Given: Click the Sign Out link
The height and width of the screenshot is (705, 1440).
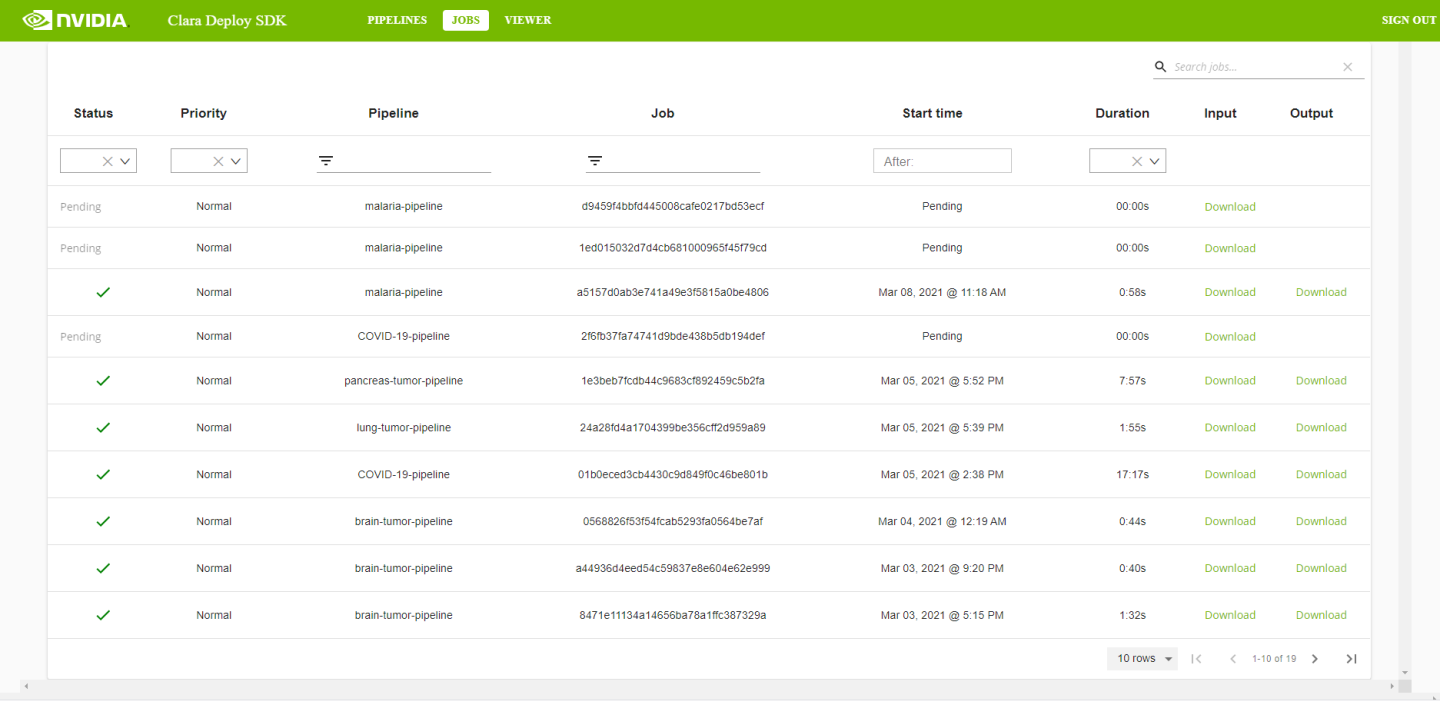Looking at the screenshot, I should [x=1408, y=20].
